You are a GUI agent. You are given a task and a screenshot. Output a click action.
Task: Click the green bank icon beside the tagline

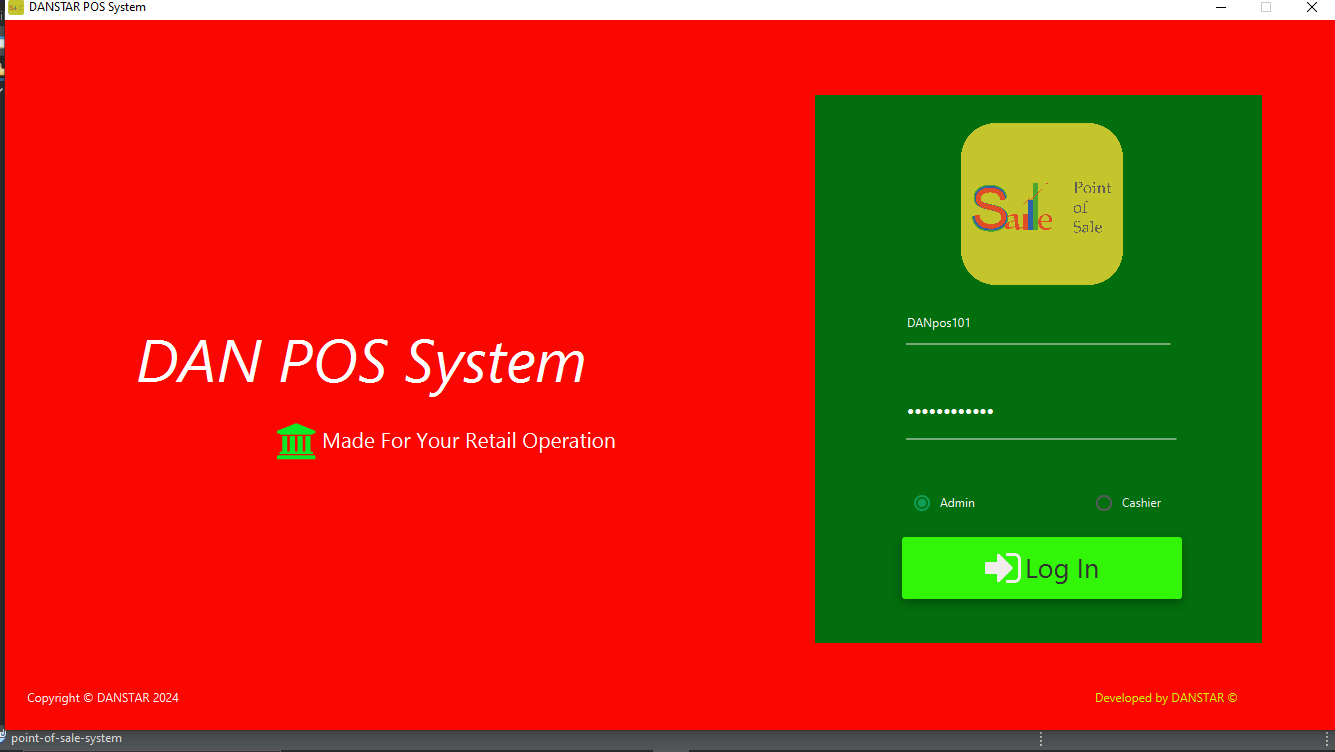296,440
